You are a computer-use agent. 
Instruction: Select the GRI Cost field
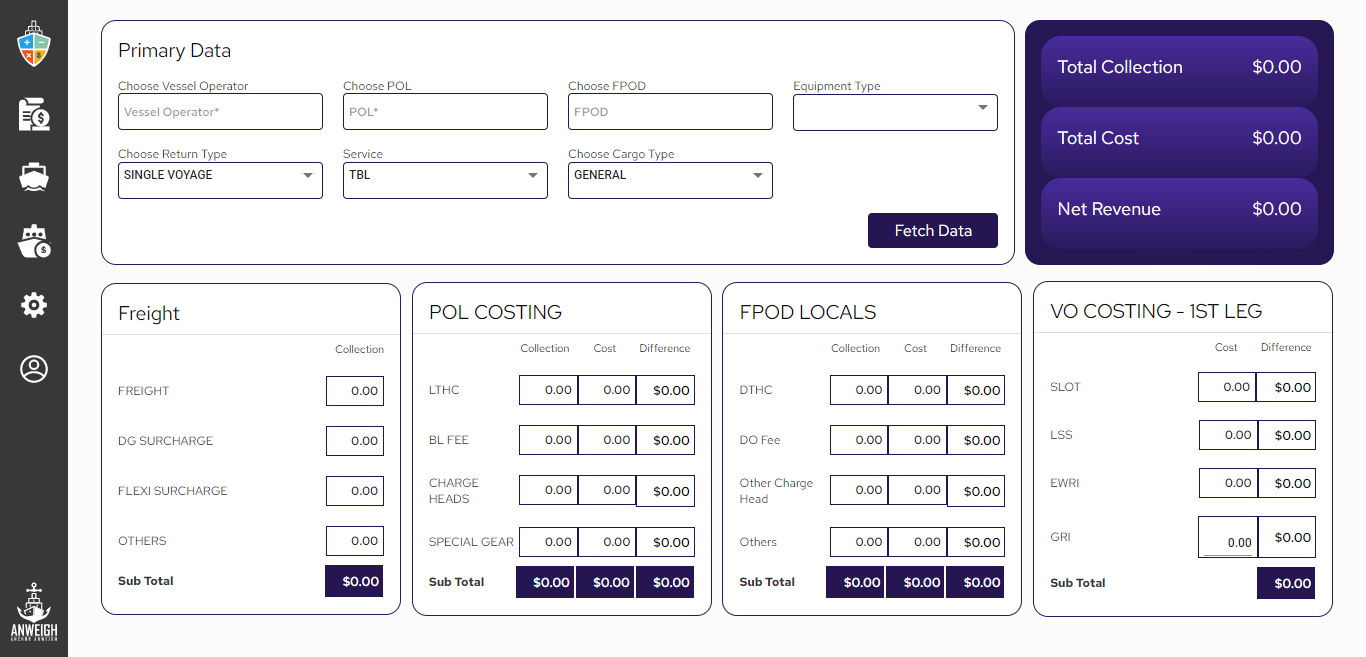tap(1228, 538)
